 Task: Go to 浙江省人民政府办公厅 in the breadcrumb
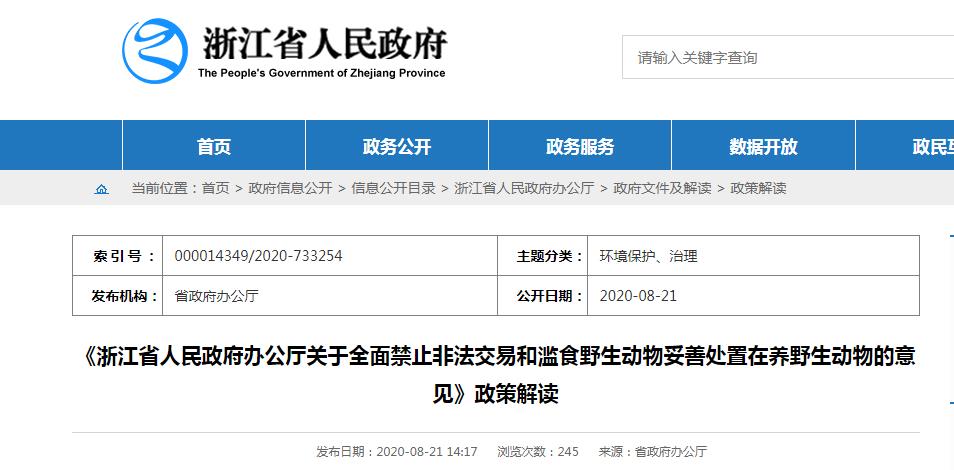click(x=524, y=188)
